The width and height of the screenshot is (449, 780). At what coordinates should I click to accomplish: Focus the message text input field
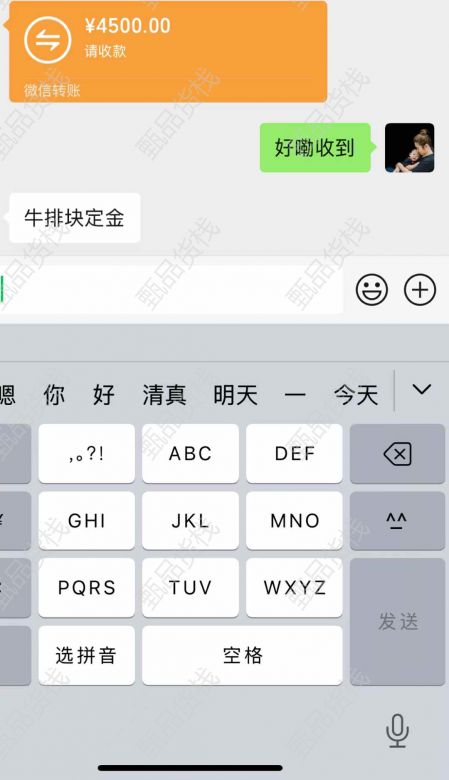click(x=171, y=290)
